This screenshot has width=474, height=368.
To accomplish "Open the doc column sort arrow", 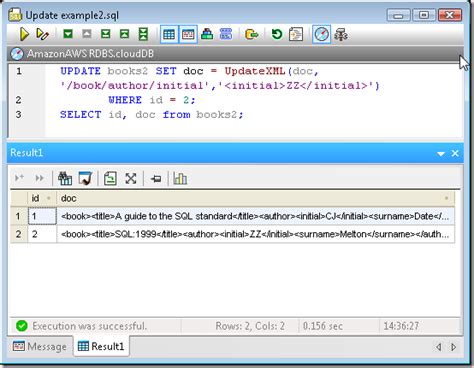I will [446, 198].
